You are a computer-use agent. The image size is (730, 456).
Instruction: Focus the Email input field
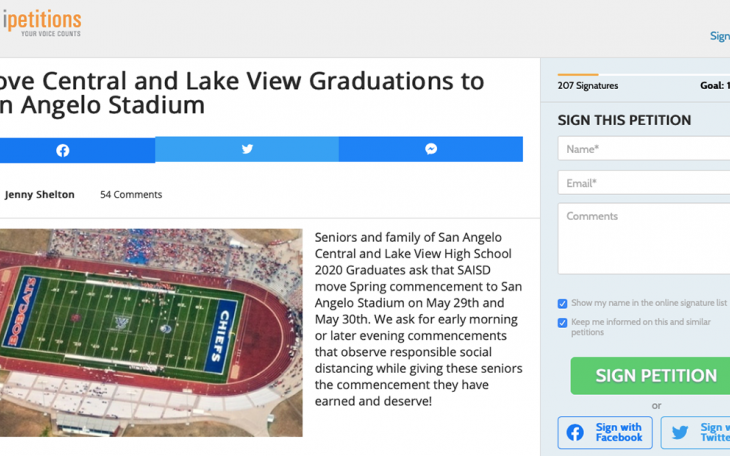click(645, 183)
